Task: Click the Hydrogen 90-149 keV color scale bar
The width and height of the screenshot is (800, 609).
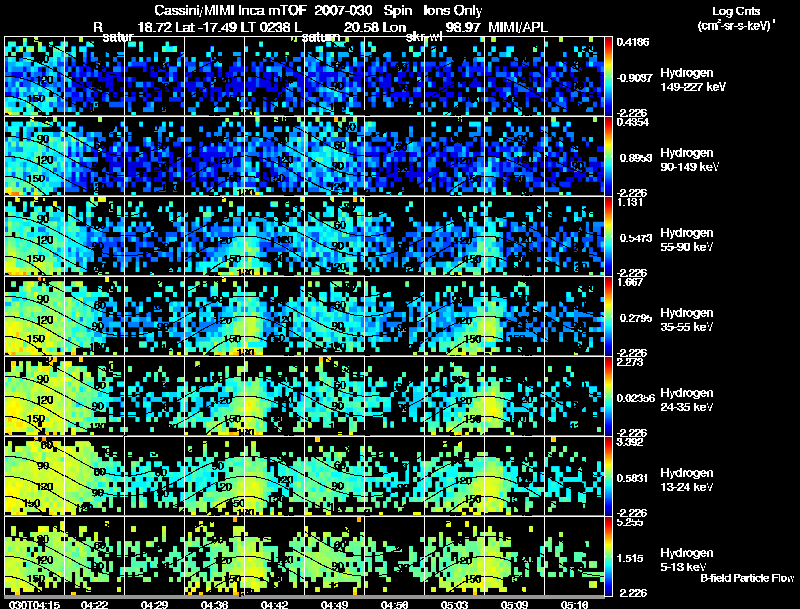Action: [x=608, y=156]
